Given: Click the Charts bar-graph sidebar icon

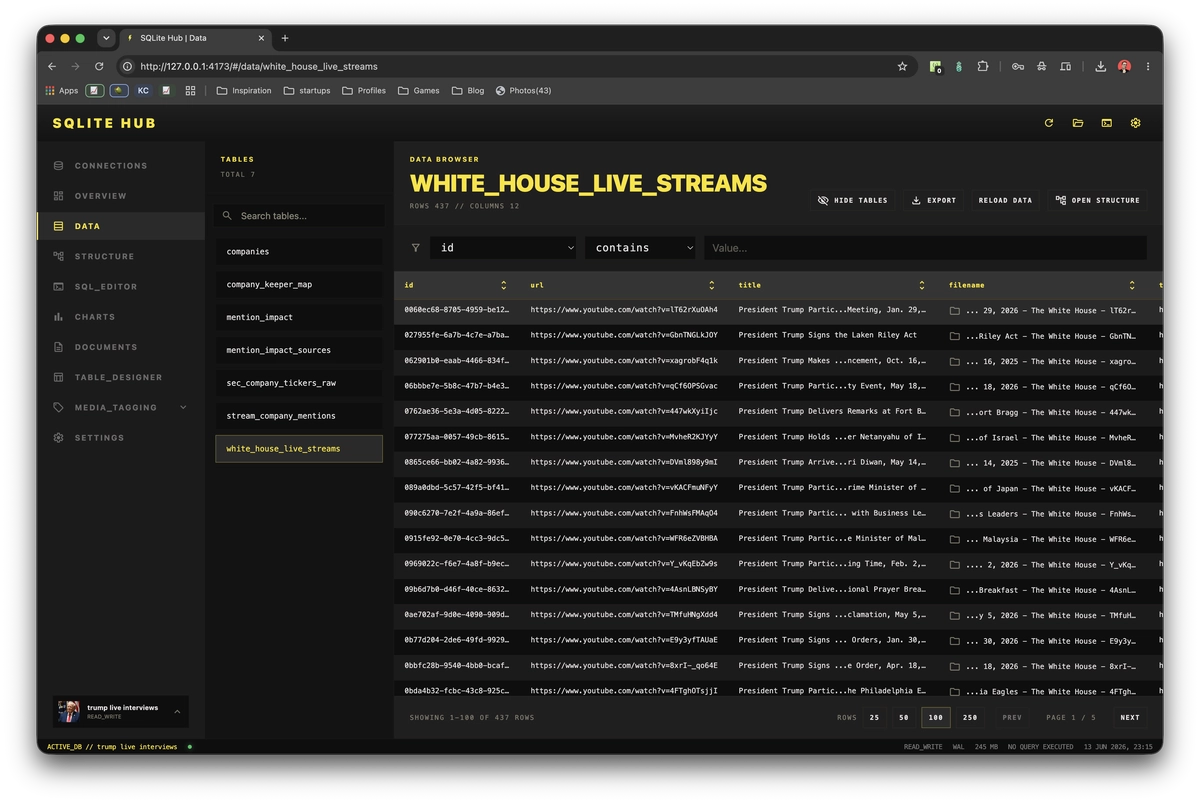Looking at the screenshot, I should [58, 317].
